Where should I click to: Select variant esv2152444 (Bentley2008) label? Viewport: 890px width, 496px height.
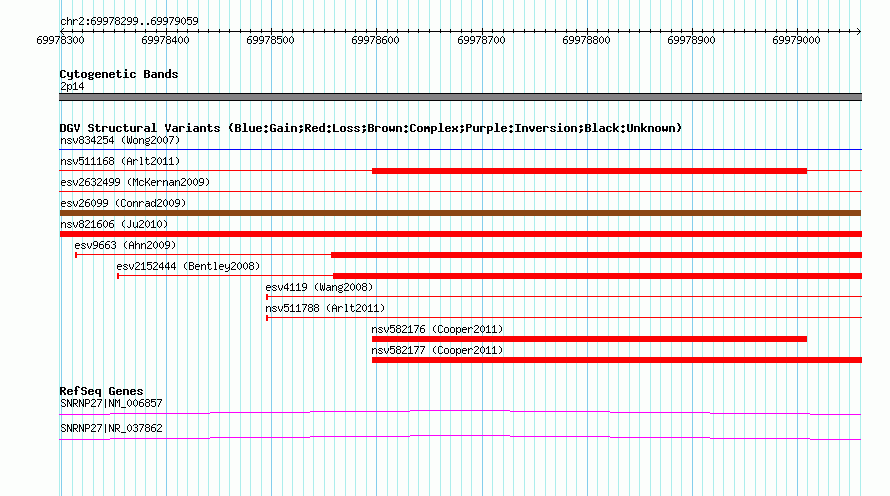[x=188, y=266]
